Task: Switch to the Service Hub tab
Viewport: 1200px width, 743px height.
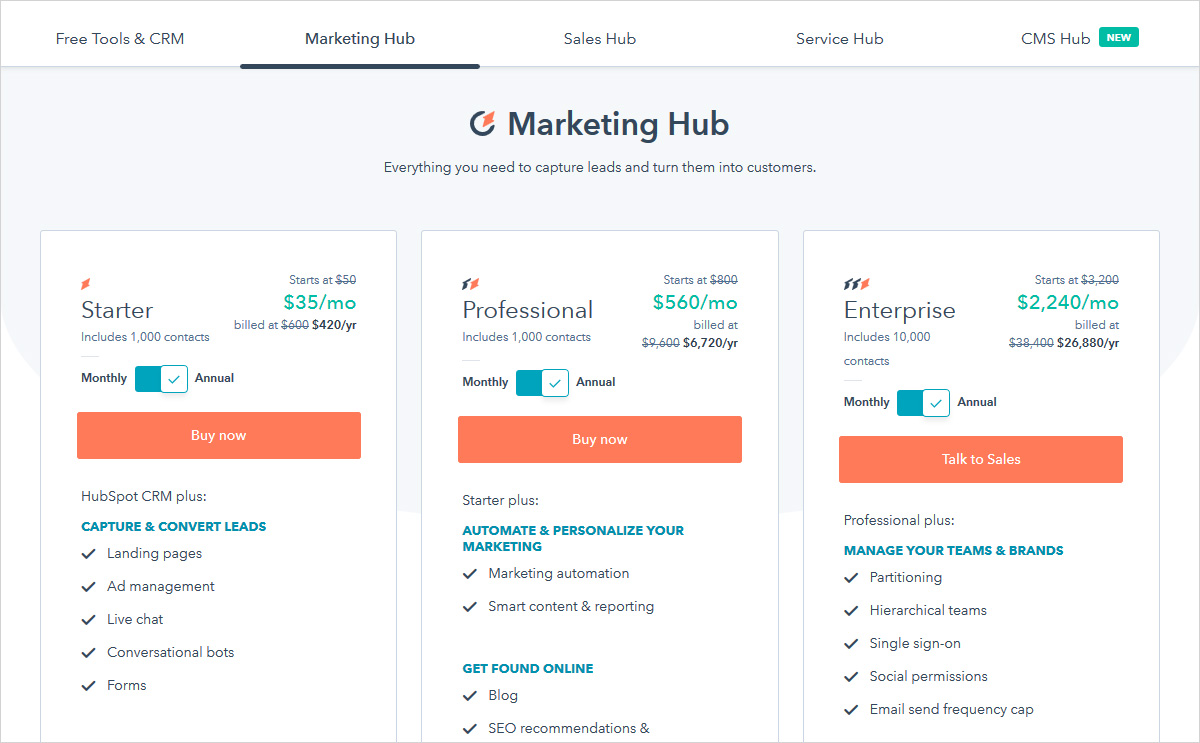Action: pyautogui.click(x=840, y=39)
